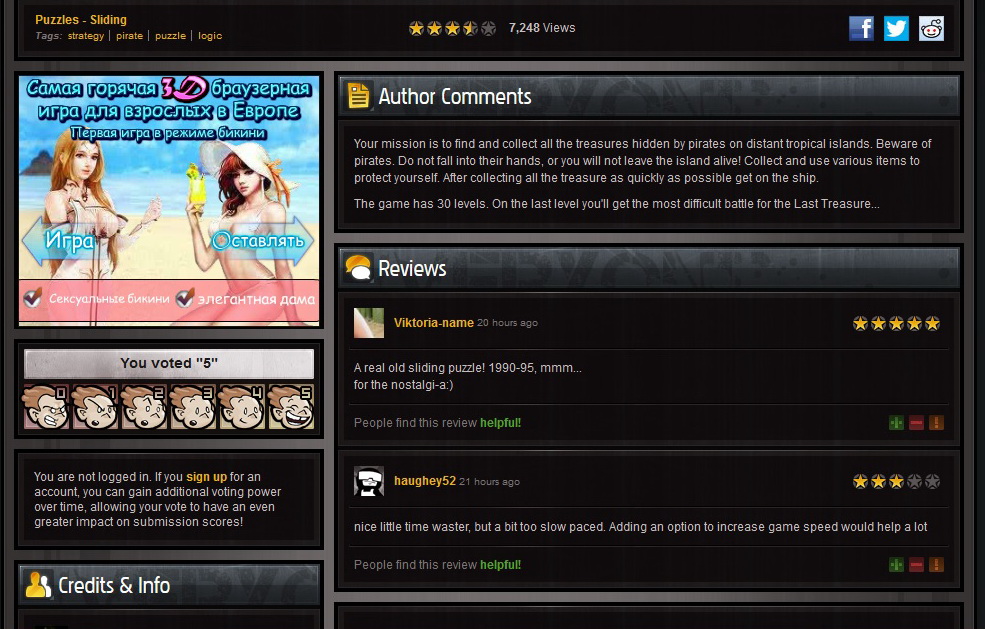Image resolution: width=985 pixels, height=629 pixels.
Task: Click the Credits & Info people icon
Action: pos(38,585)
